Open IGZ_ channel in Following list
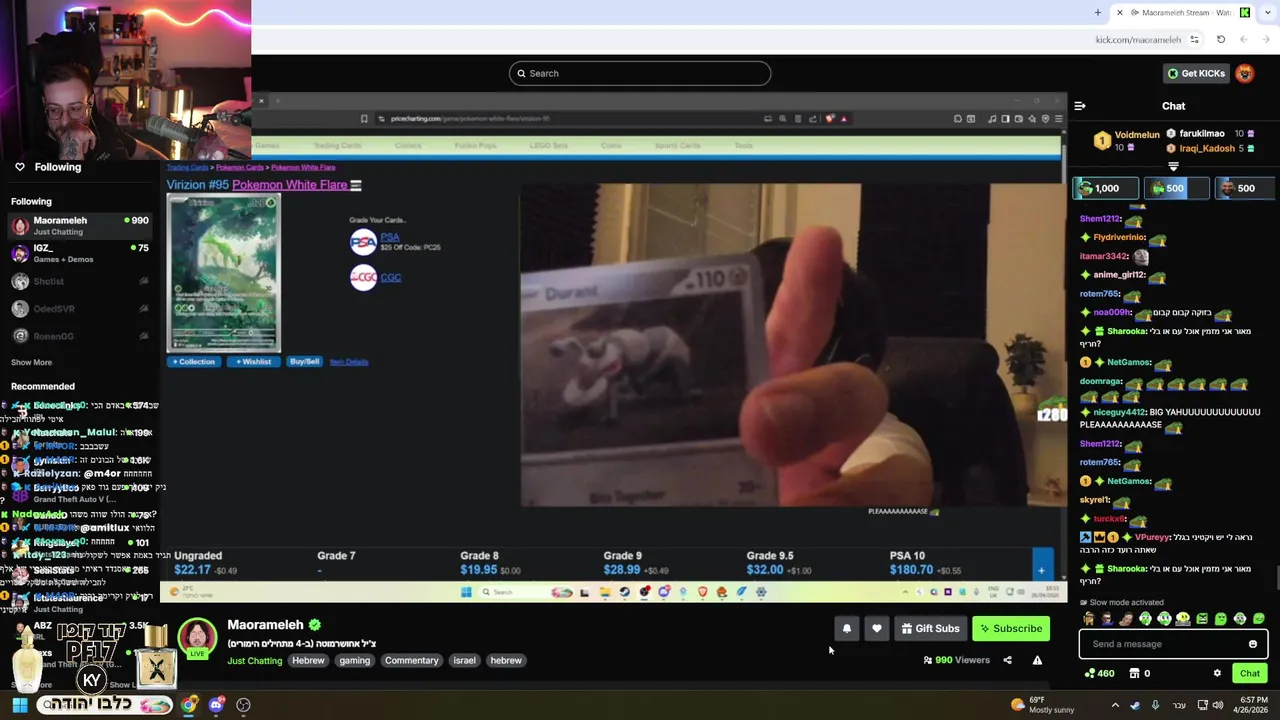The width and height of the screenshot is (1280, 720). [78, 253]
